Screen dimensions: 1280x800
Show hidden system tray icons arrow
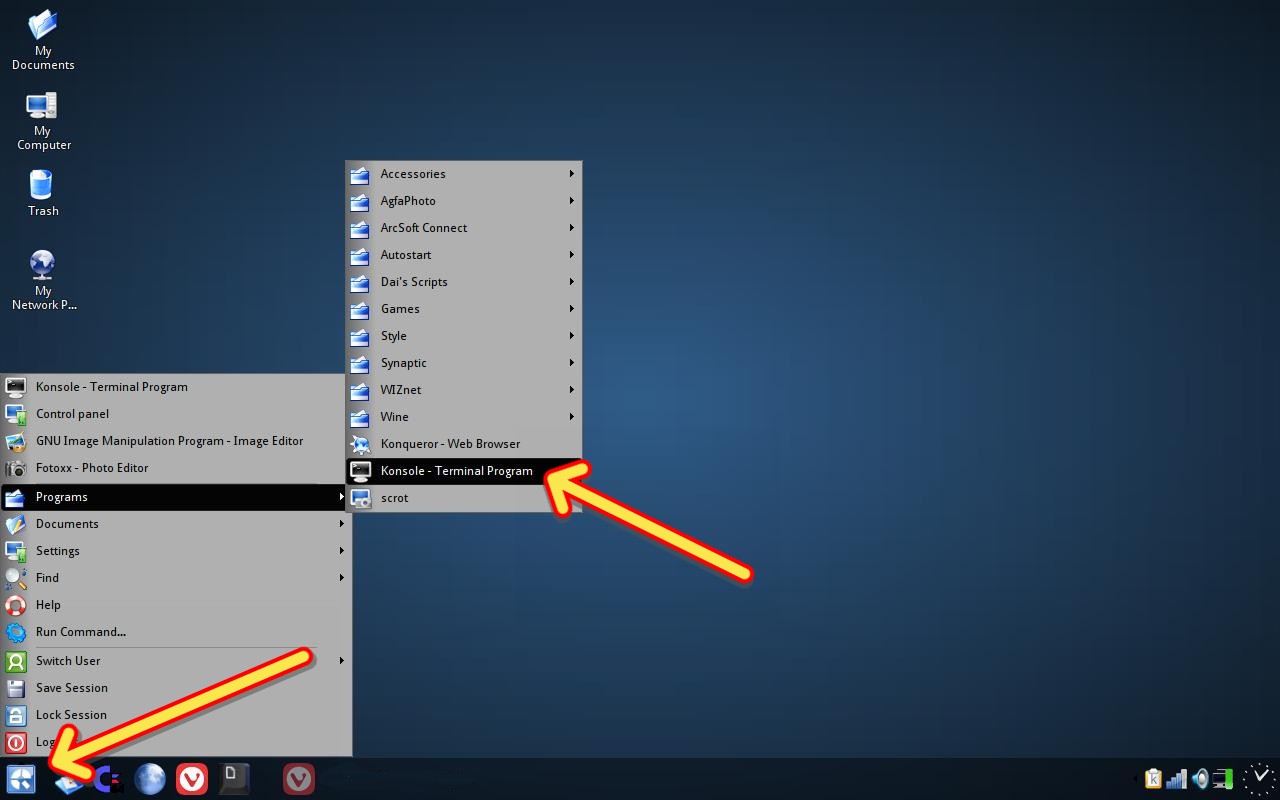point(1137,779)
